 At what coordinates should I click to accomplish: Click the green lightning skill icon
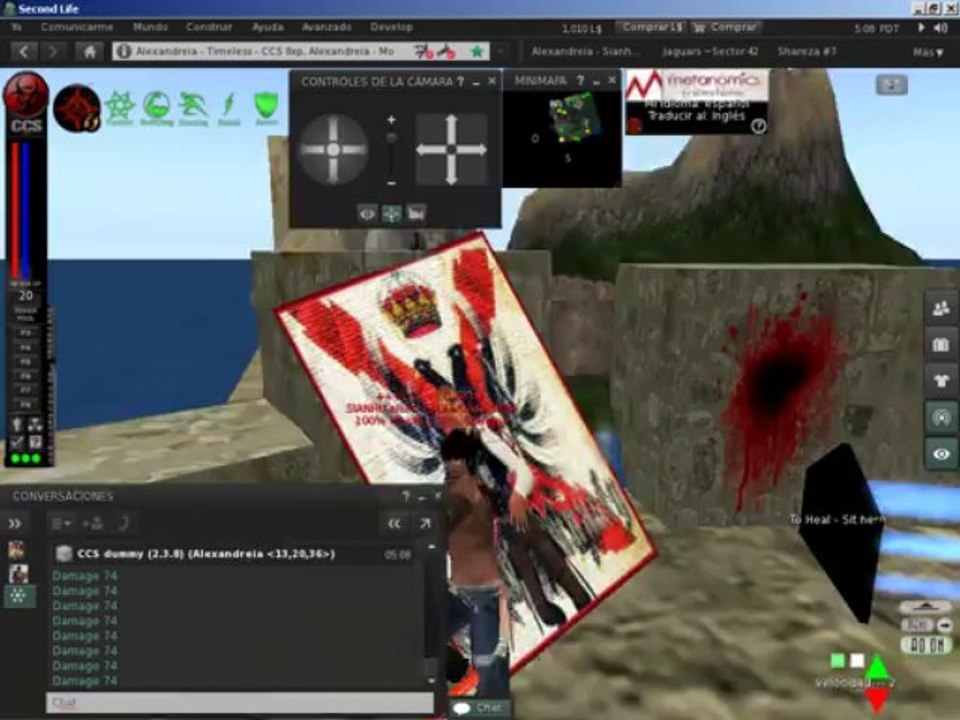point(229,108)
